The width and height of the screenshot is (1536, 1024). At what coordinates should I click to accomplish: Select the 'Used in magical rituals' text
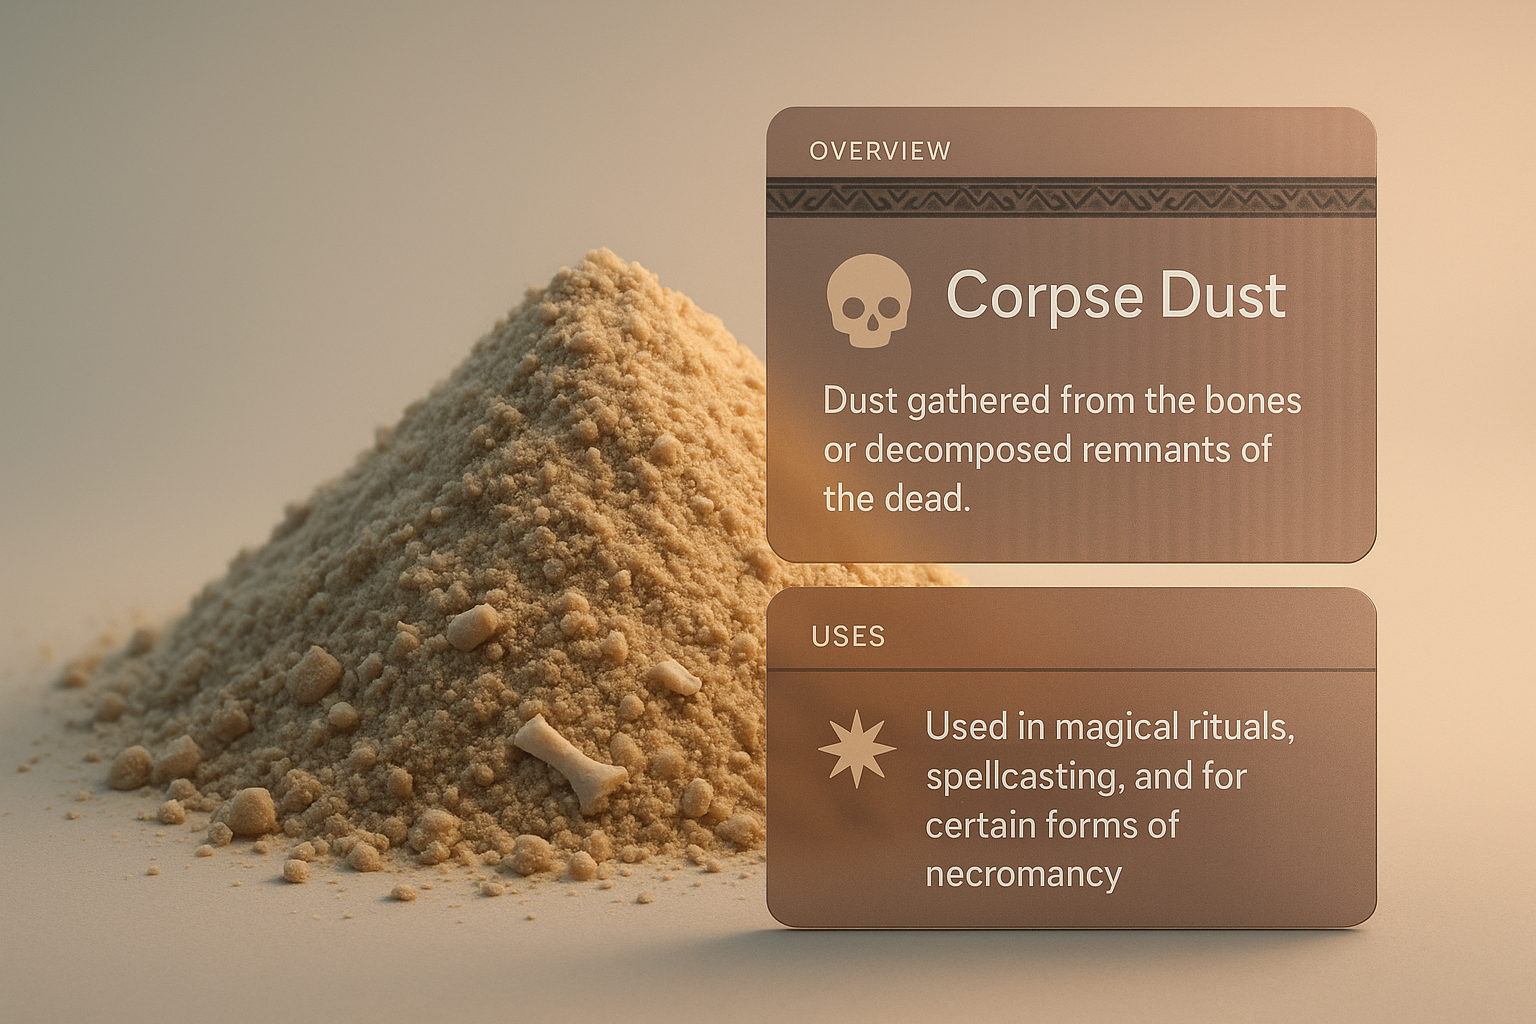tap(1109, 727)
